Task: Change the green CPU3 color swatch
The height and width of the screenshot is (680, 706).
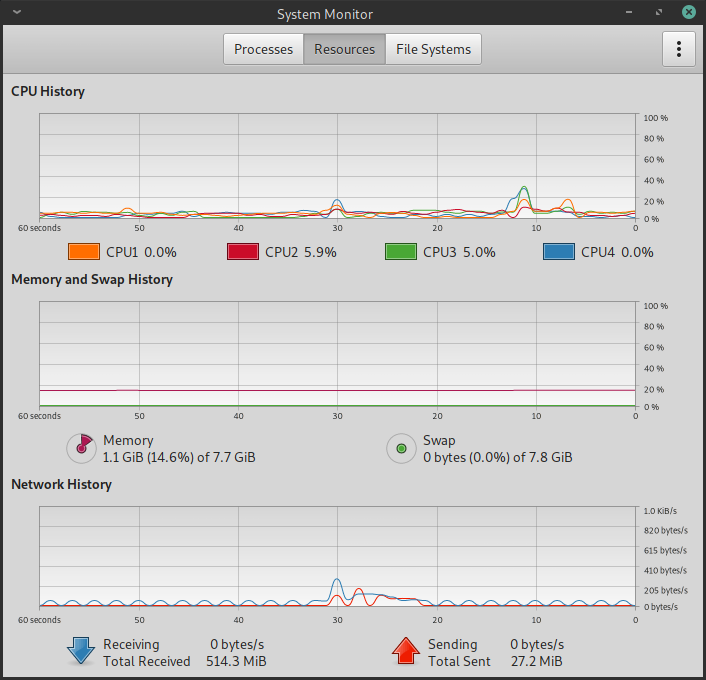Action: [x=401, y=252]
